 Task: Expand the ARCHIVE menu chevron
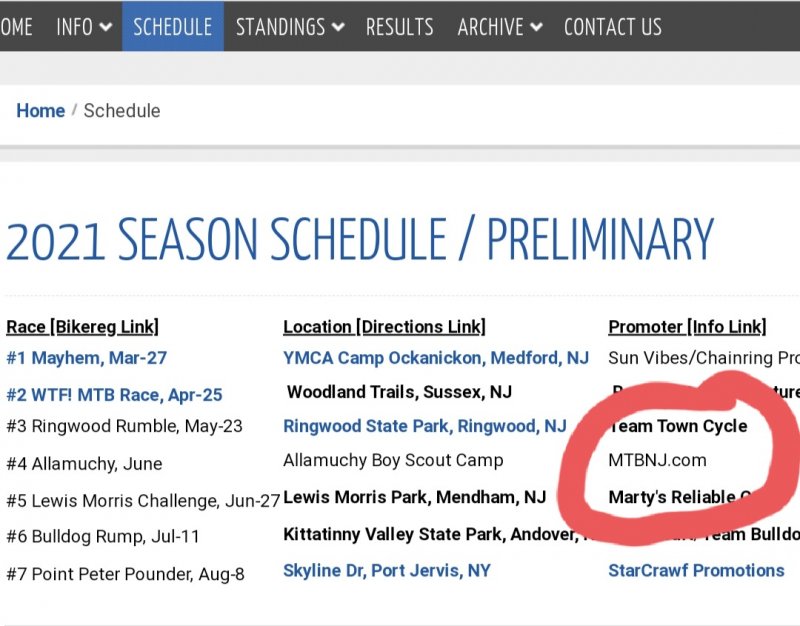tap(535, 28)
